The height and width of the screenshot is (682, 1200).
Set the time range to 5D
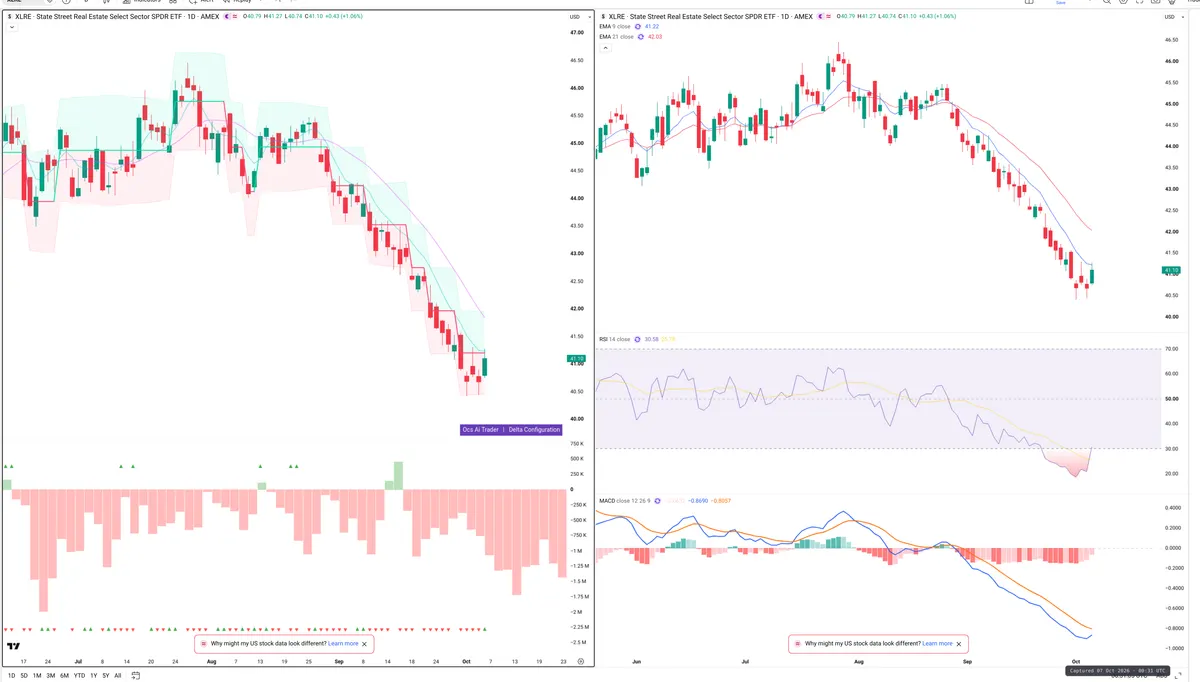pyautogui.click(x=24, y=675)
